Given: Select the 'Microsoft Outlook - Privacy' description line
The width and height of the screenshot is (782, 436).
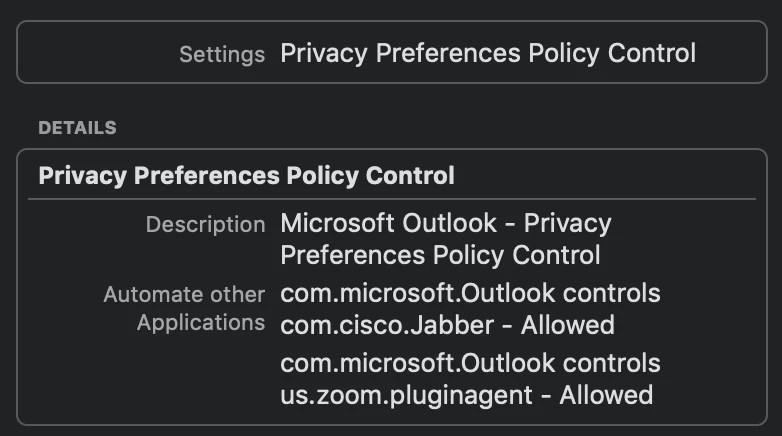Looking at the screenshot, I should (x=445, y=223).
